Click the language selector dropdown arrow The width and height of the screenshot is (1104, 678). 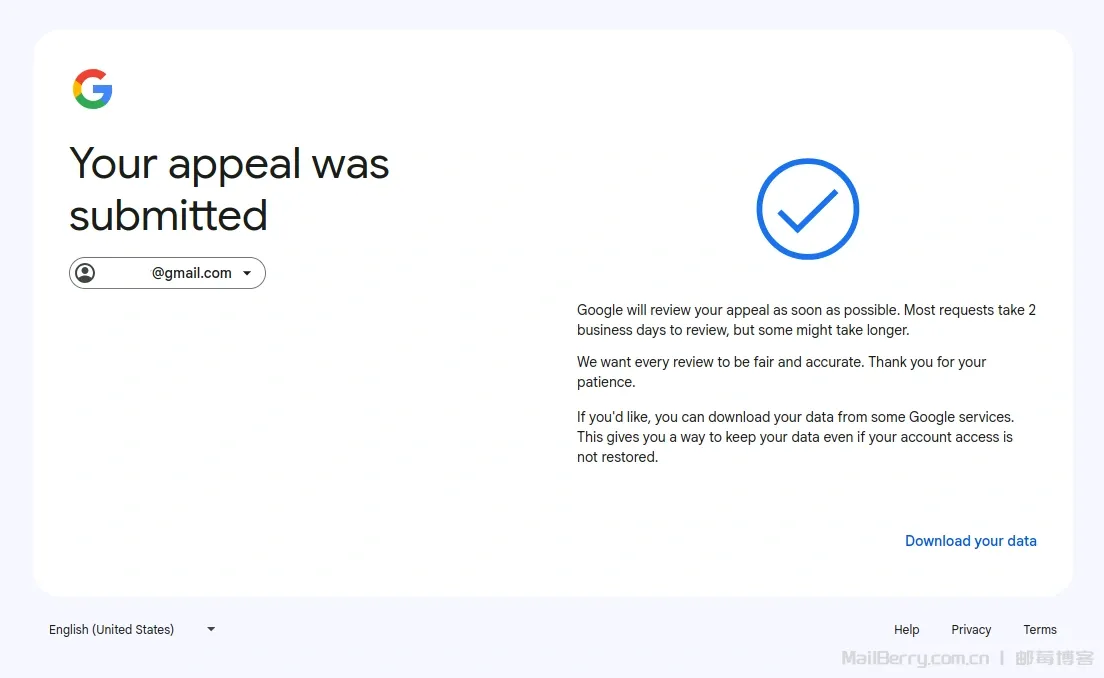(x=211, y=629)
